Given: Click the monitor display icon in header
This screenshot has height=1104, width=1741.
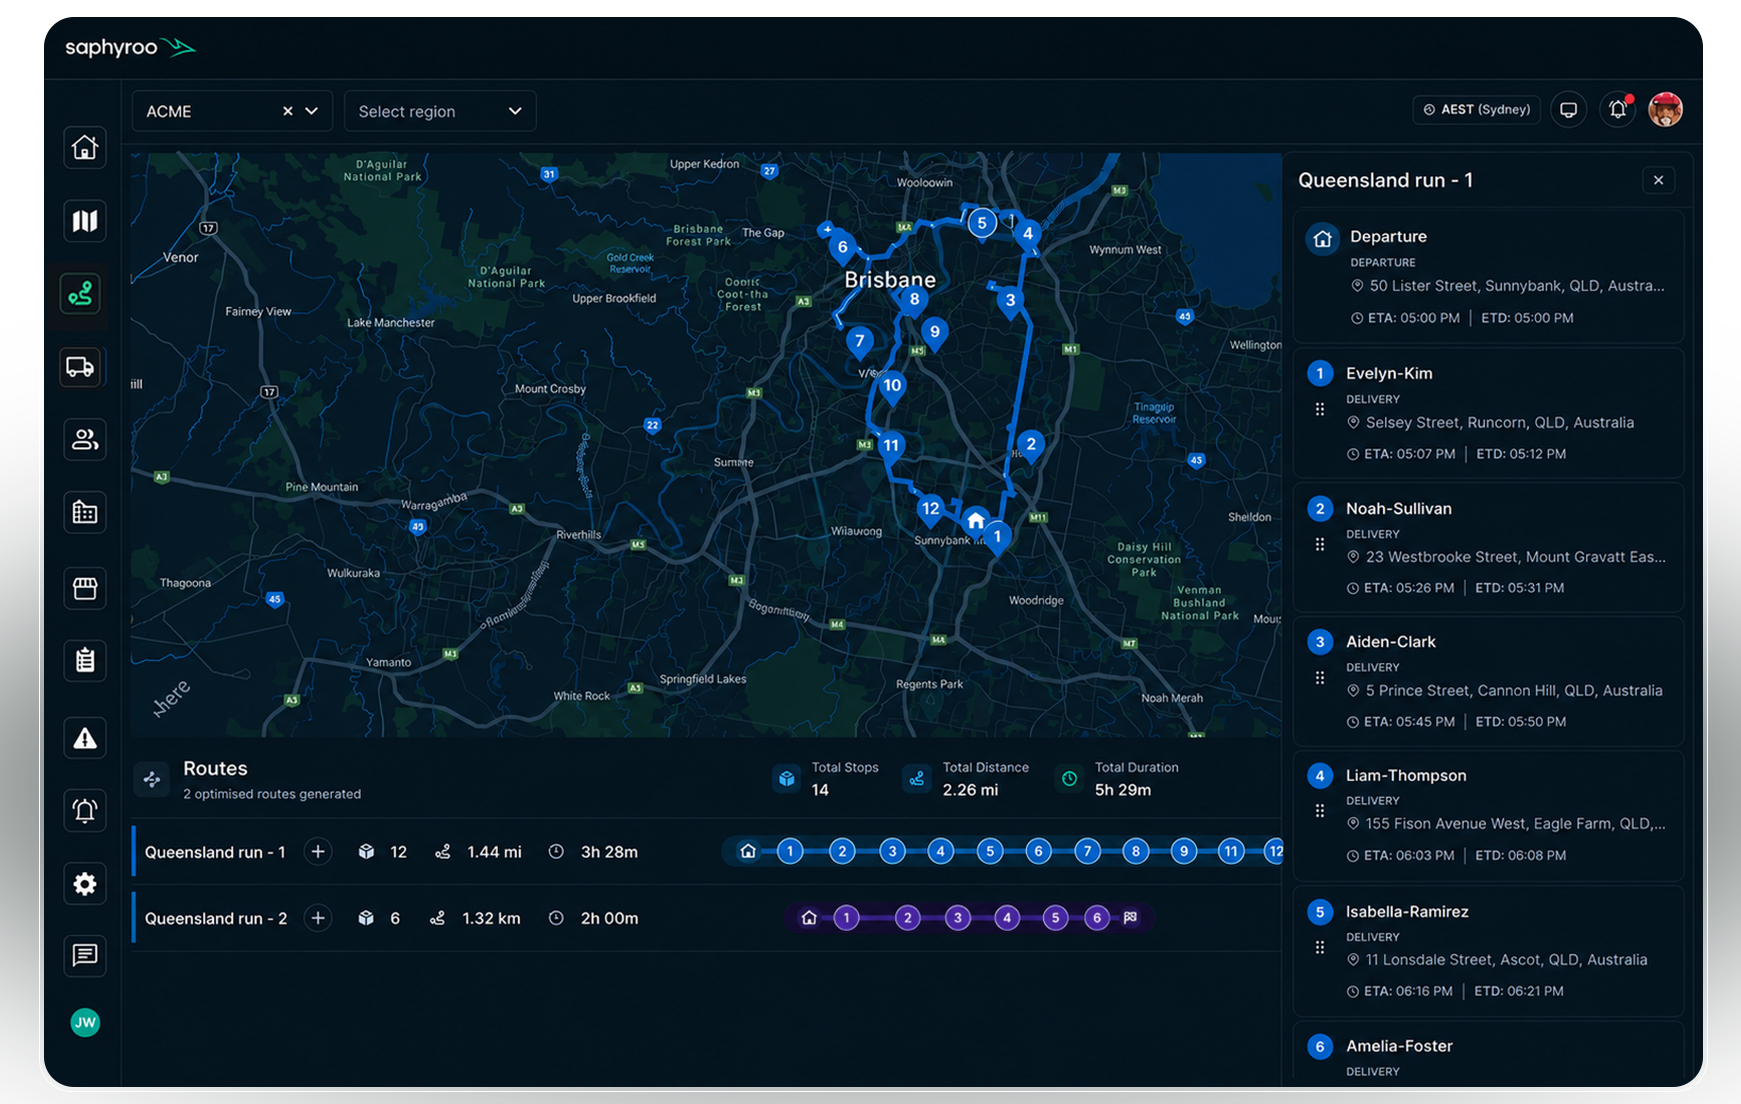Looking at the screenshot, I should [1568, 110].
